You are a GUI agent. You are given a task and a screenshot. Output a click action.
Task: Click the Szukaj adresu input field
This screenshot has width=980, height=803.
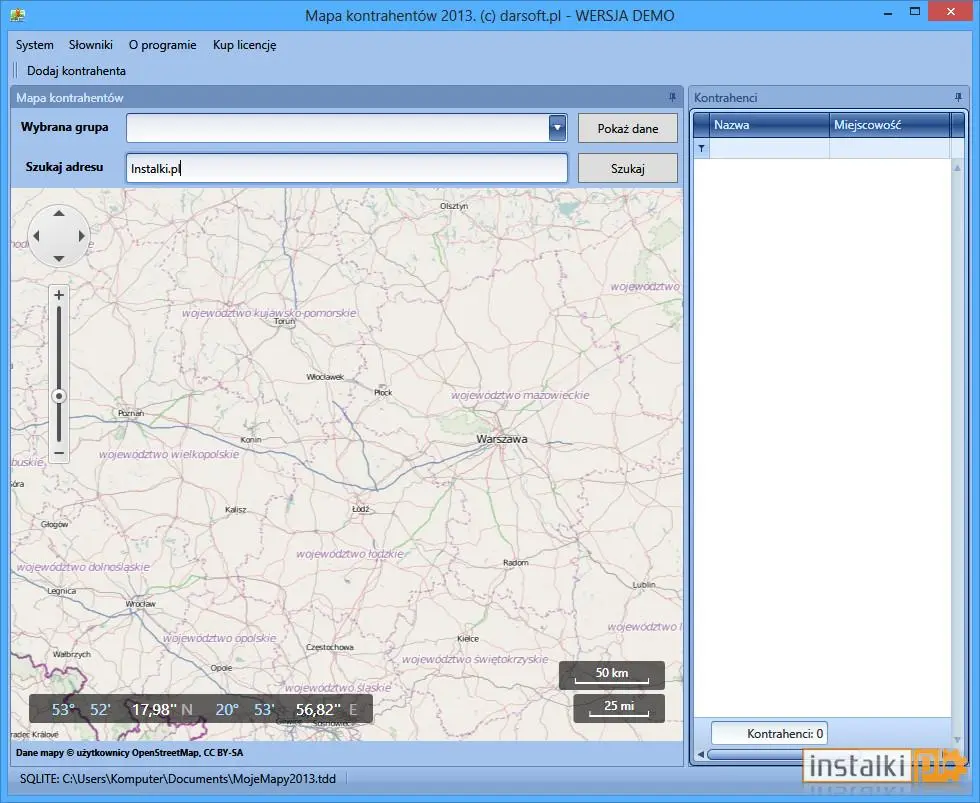347,168
